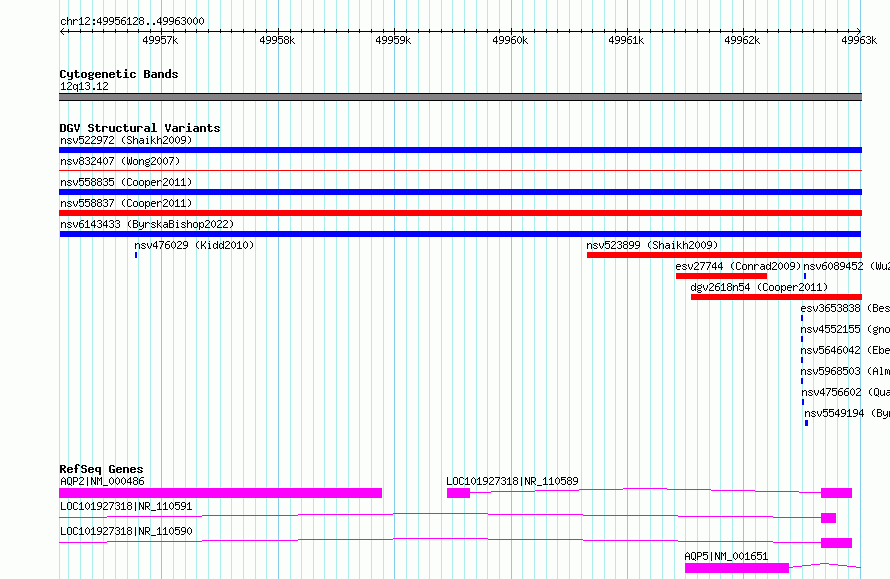Select the dgv2618n54 (Cooper2011) red bar
890x579 pixels.
click(776, 297)
